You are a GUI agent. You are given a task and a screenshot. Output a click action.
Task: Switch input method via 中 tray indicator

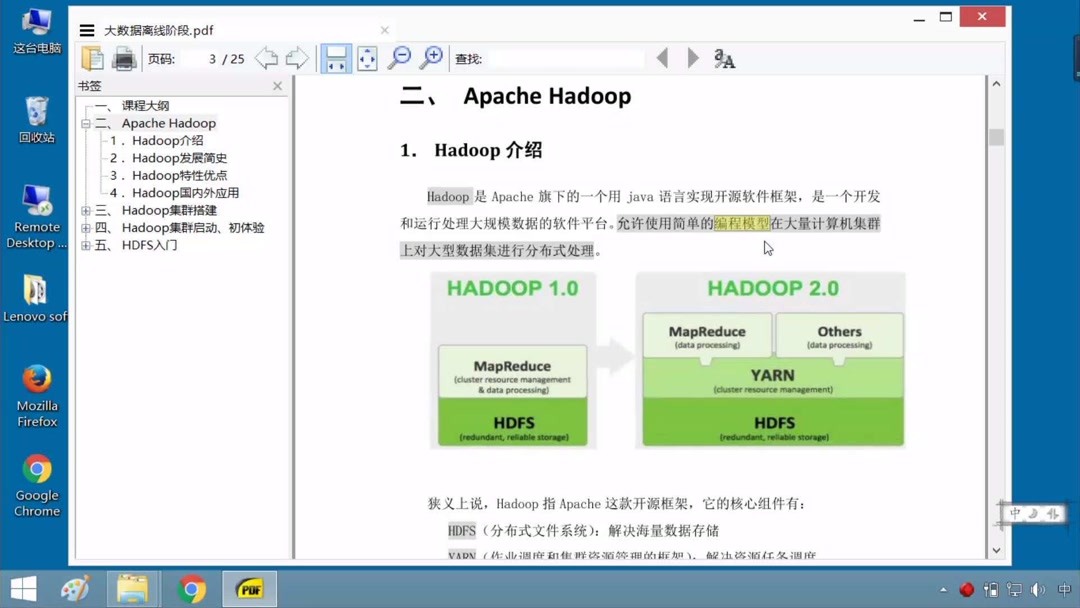(1062, 589)
